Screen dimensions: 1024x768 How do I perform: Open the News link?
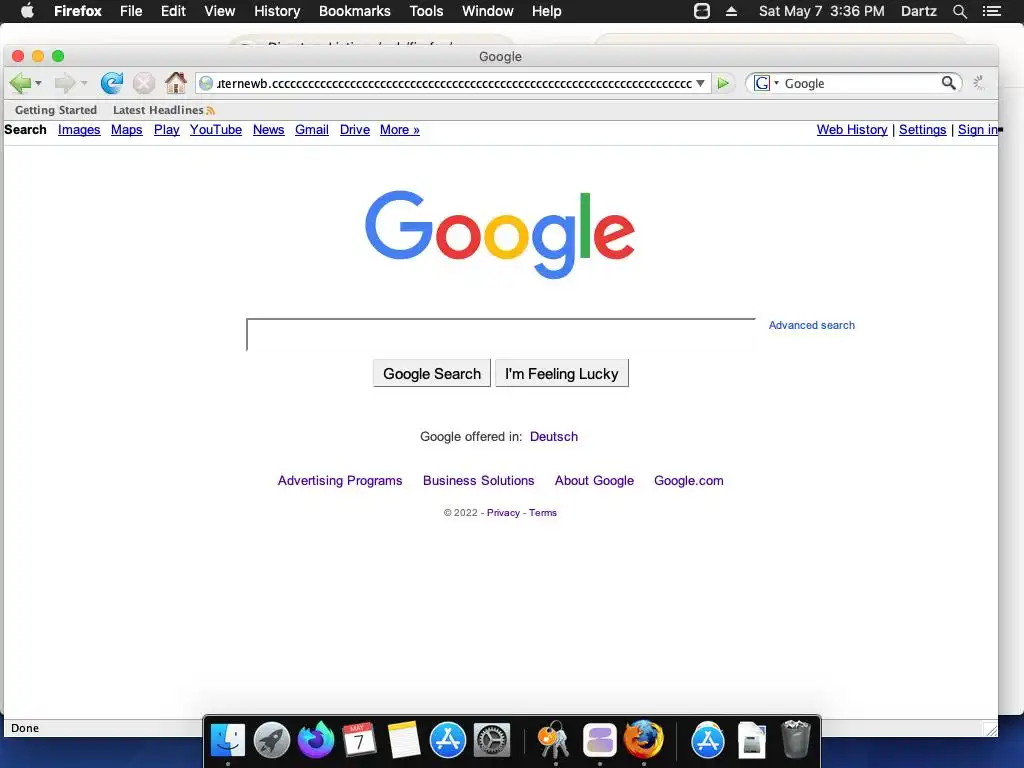[268, 129]
